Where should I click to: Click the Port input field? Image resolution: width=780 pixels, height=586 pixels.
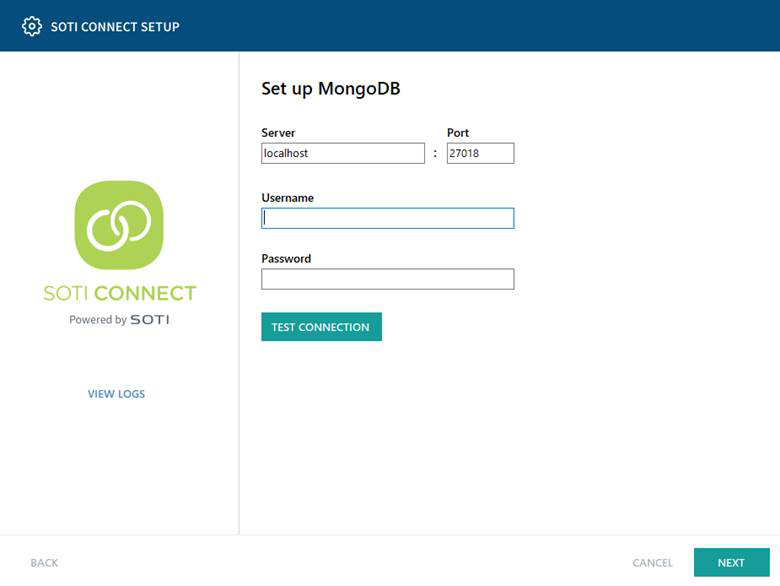pos(480,153)
